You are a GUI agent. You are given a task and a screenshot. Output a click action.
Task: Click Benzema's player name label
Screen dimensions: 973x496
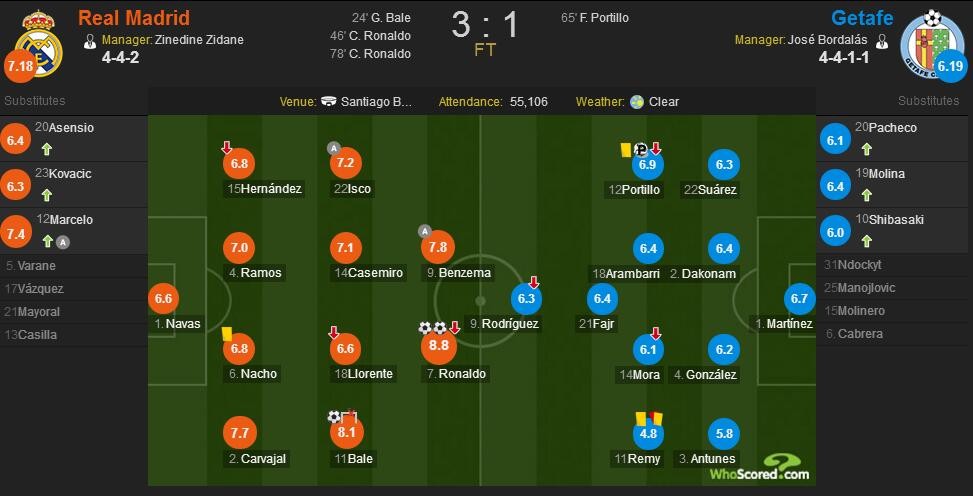click(466, 273)
